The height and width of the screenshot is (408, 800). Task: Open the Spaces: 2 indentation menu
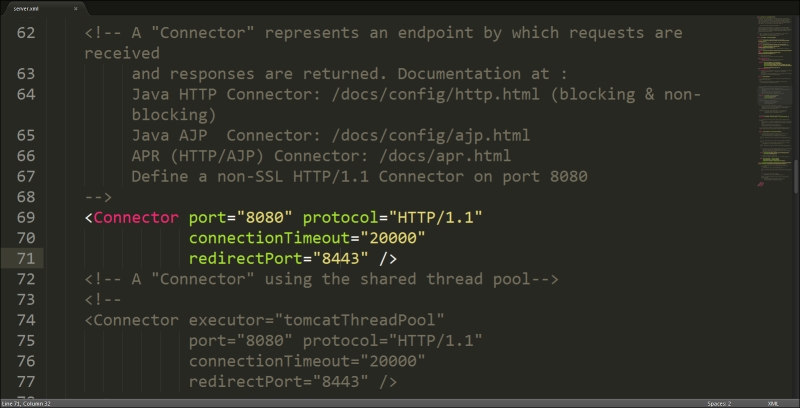(x=719, y=404)
